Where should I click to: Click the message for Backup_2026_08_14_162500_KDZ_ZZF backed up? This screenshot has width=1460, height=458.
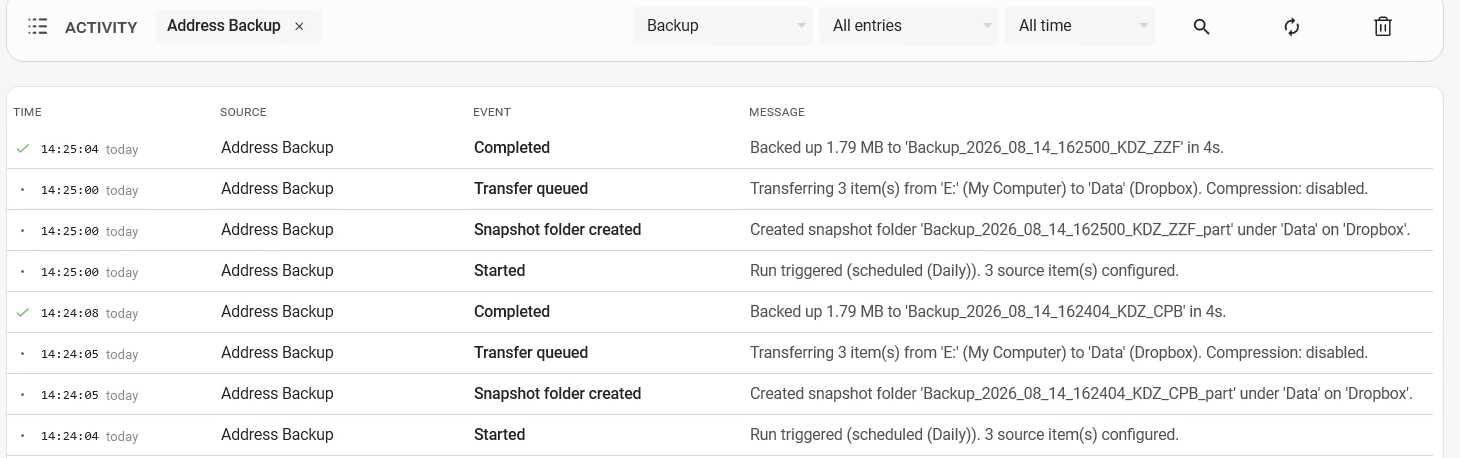coord(987,148)
